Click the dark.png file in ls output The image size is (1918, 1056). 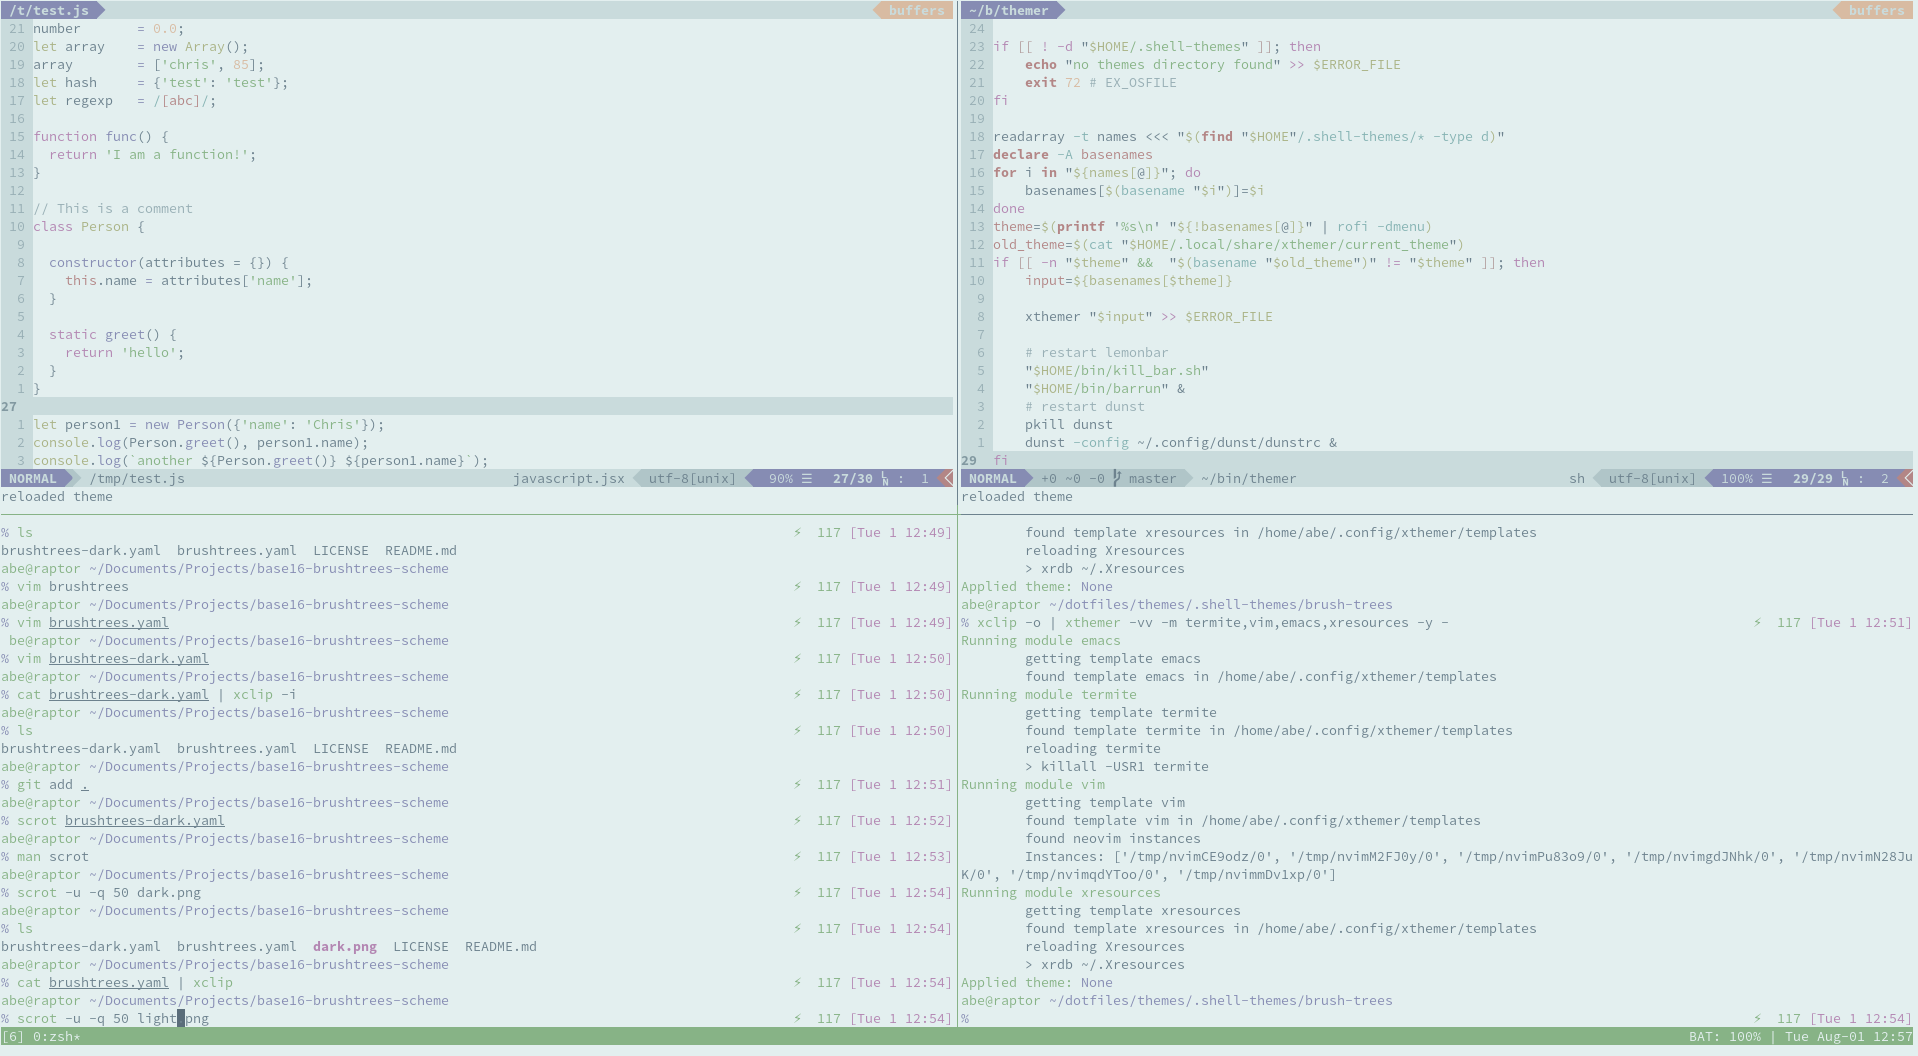click(x=345, y=946)
